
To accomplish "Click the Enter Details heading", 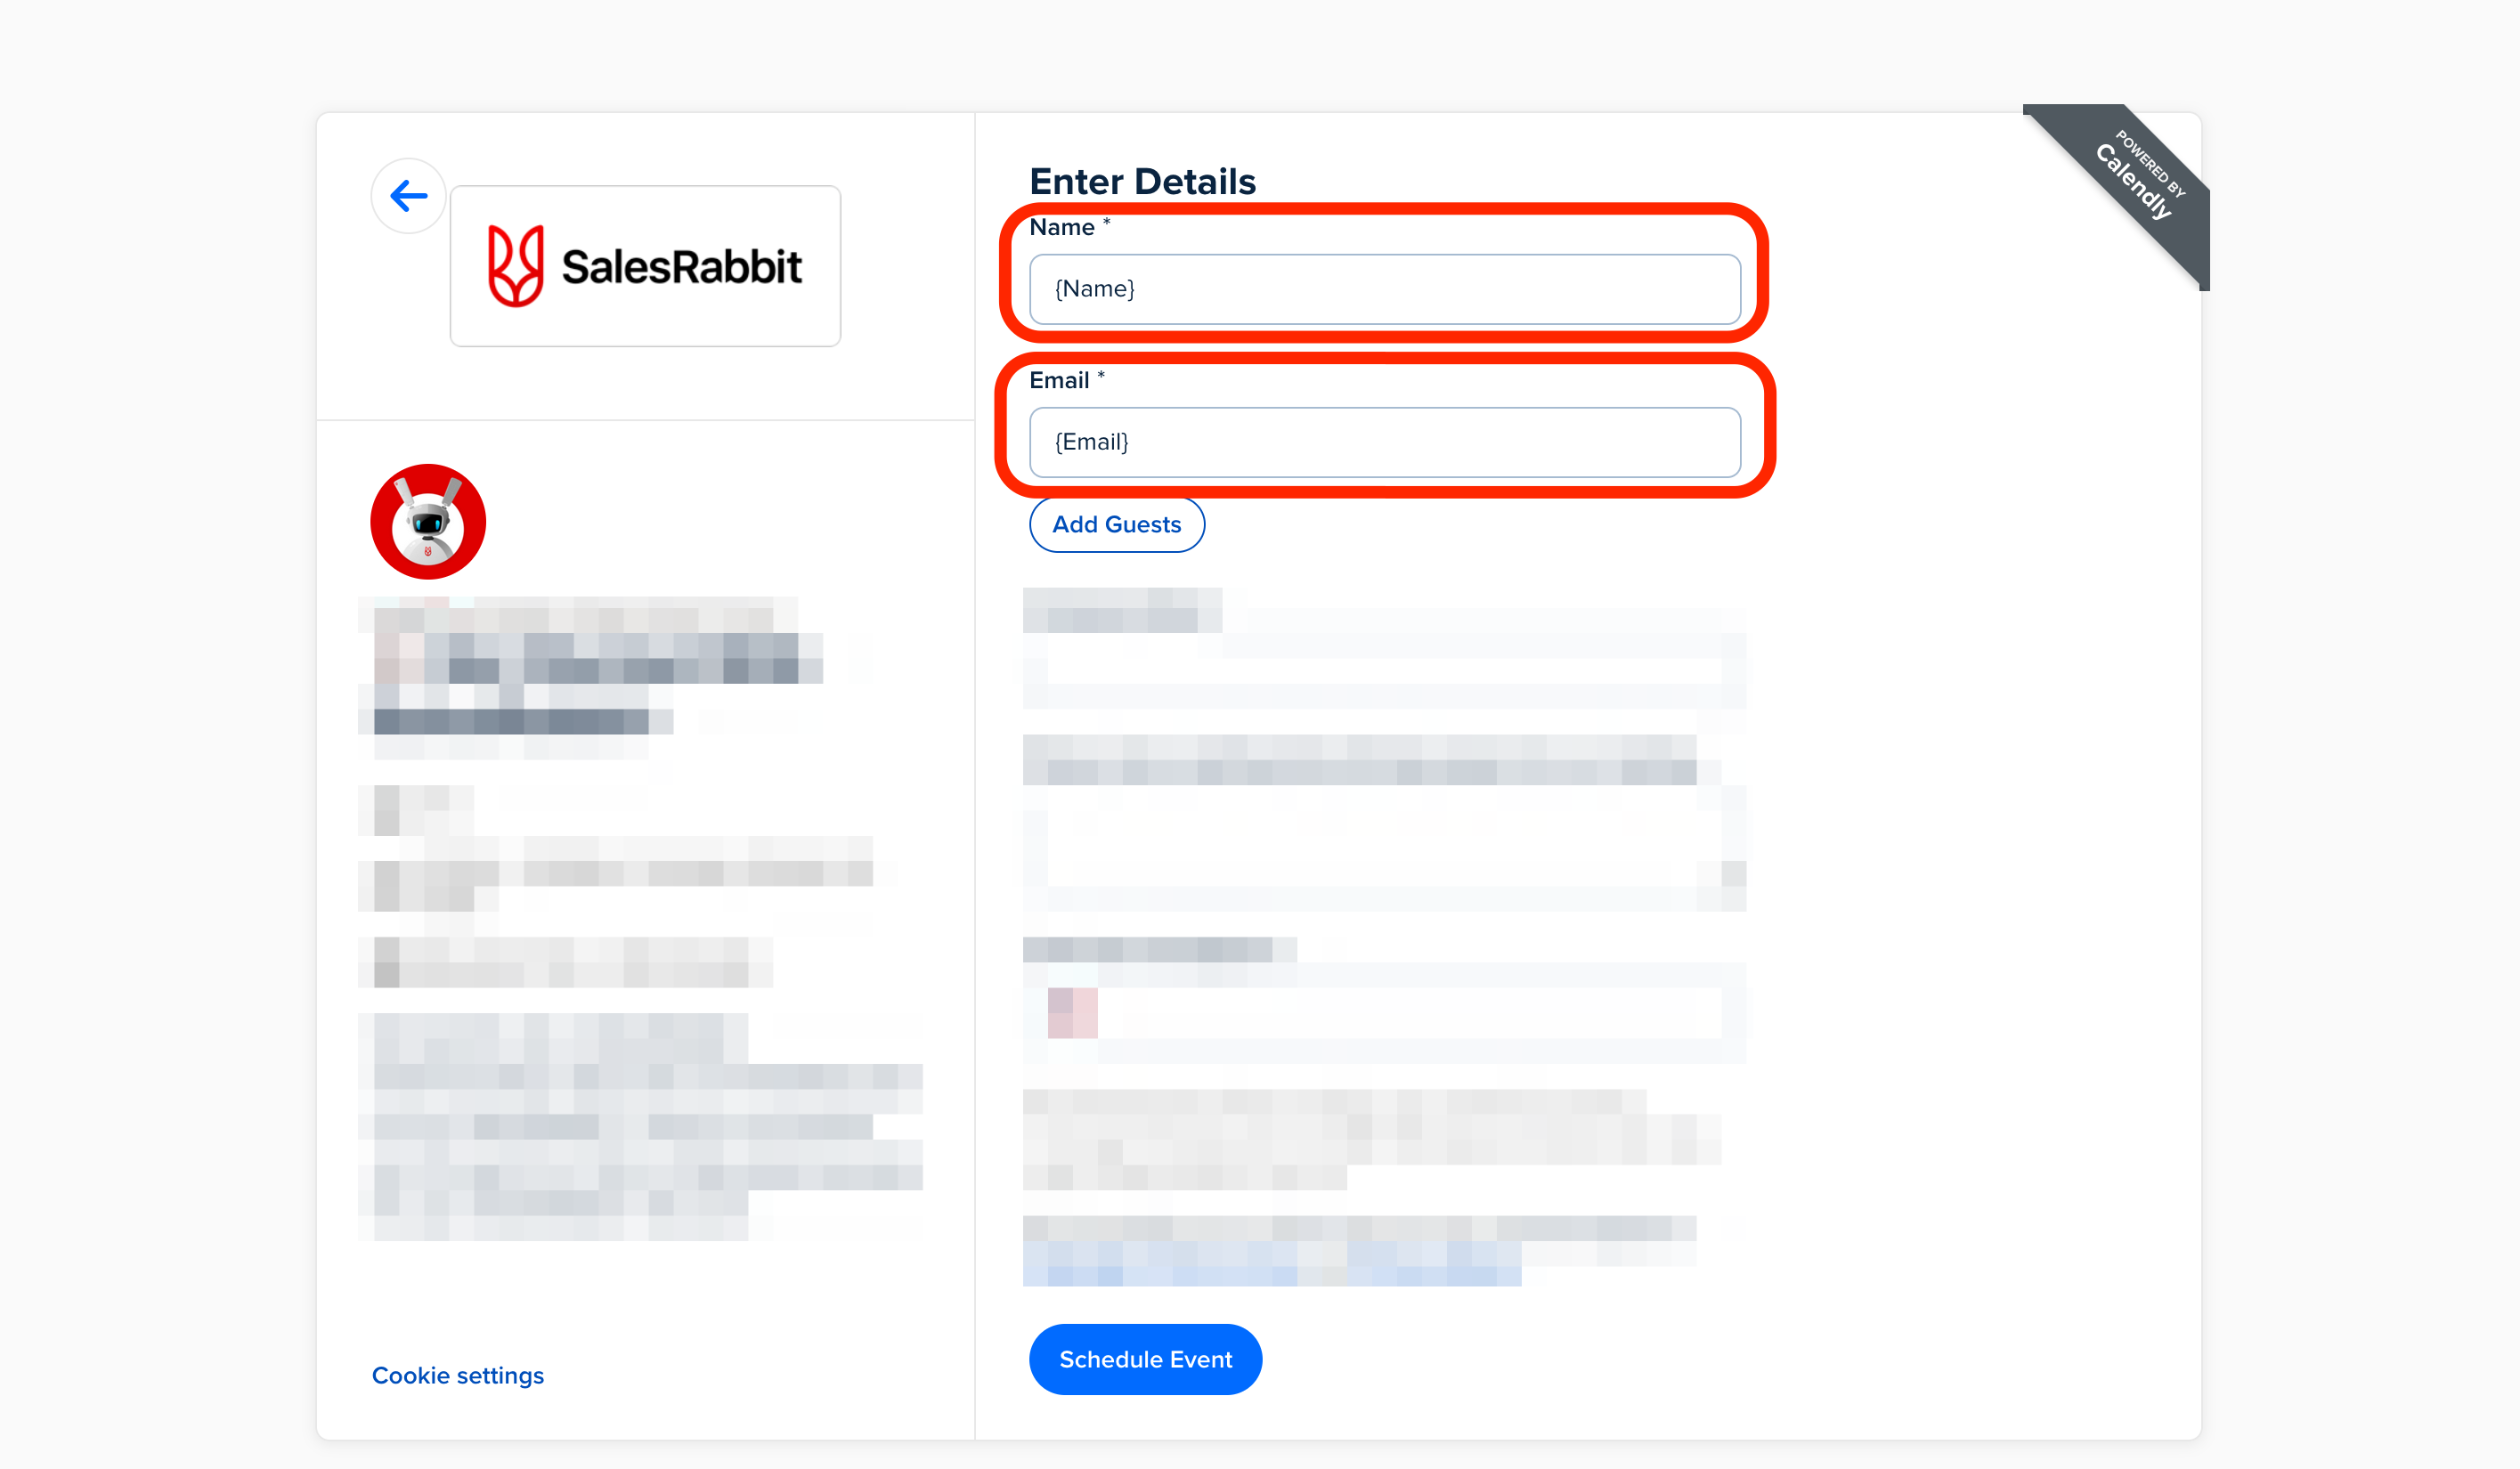I will coord(1143,181).
